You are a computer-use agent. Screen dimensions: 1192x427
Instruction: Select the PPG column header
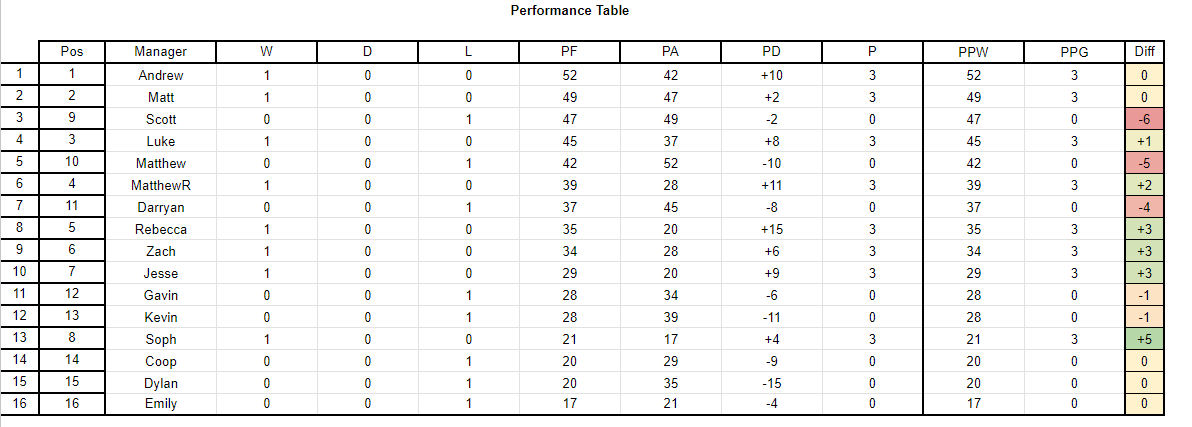[1074, 52]
